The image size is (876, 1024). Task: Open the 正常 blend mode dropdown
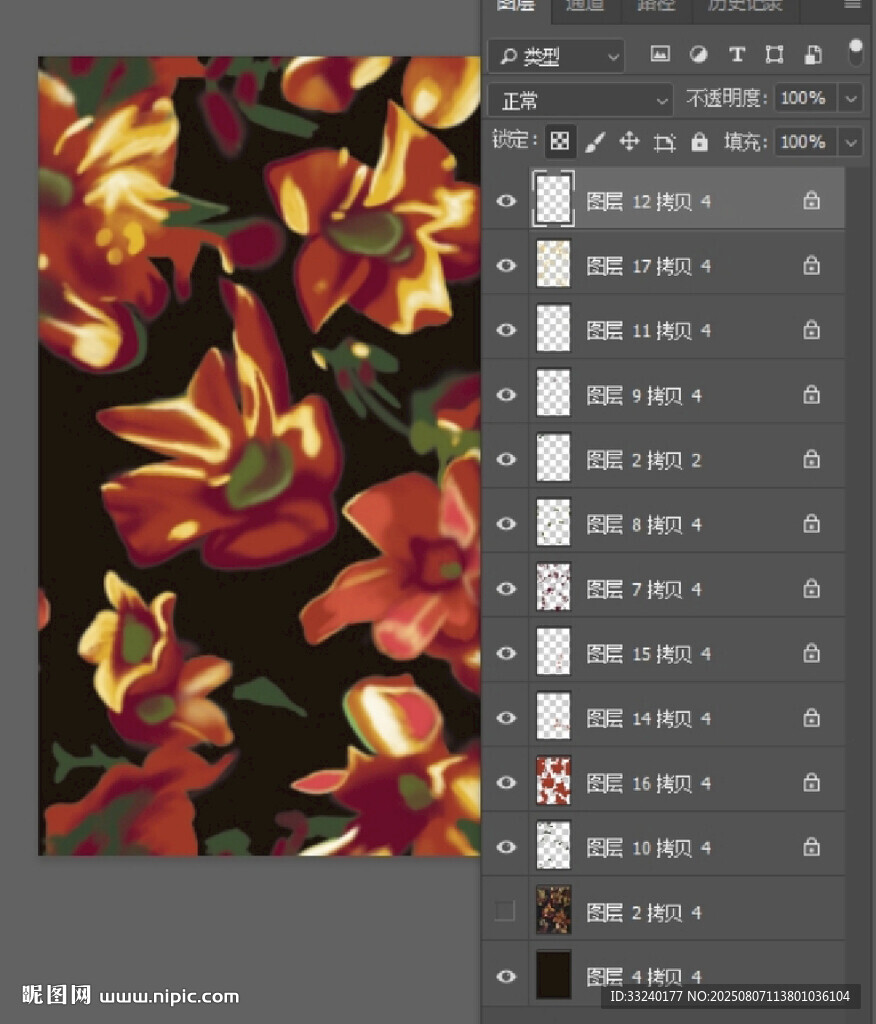click(x=580, y=101)
